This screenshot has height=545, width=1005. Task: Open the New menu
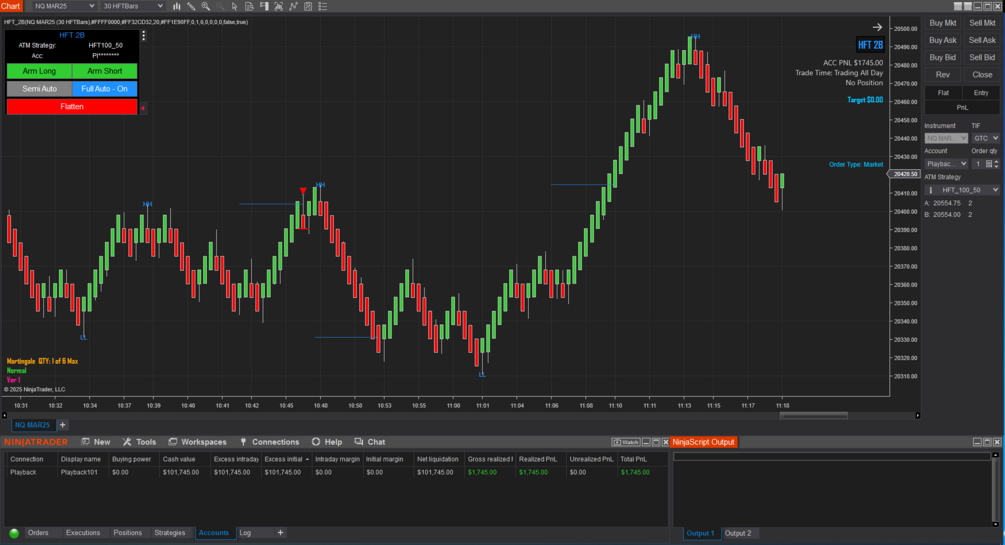click(x=96, y=442)
